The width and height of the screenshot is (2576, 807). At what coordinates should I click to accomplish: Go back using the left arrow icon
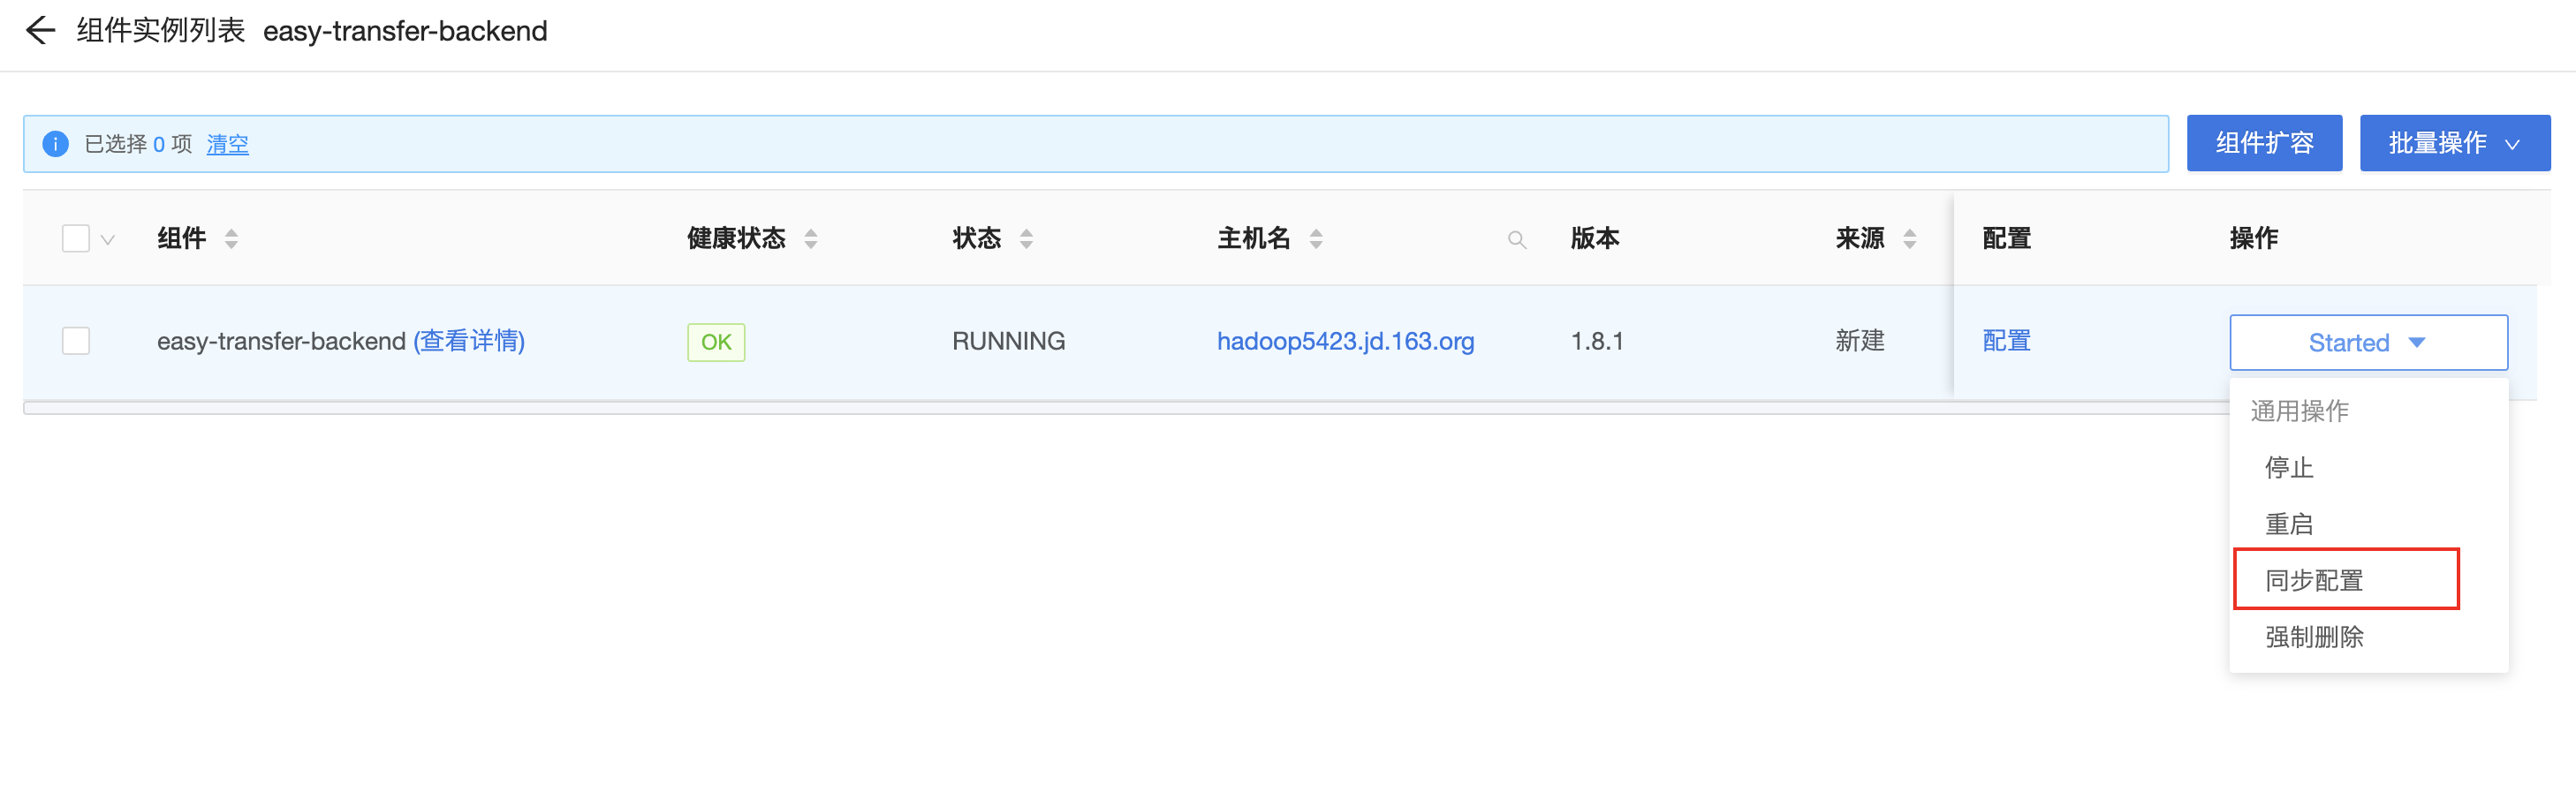point(40,31)
